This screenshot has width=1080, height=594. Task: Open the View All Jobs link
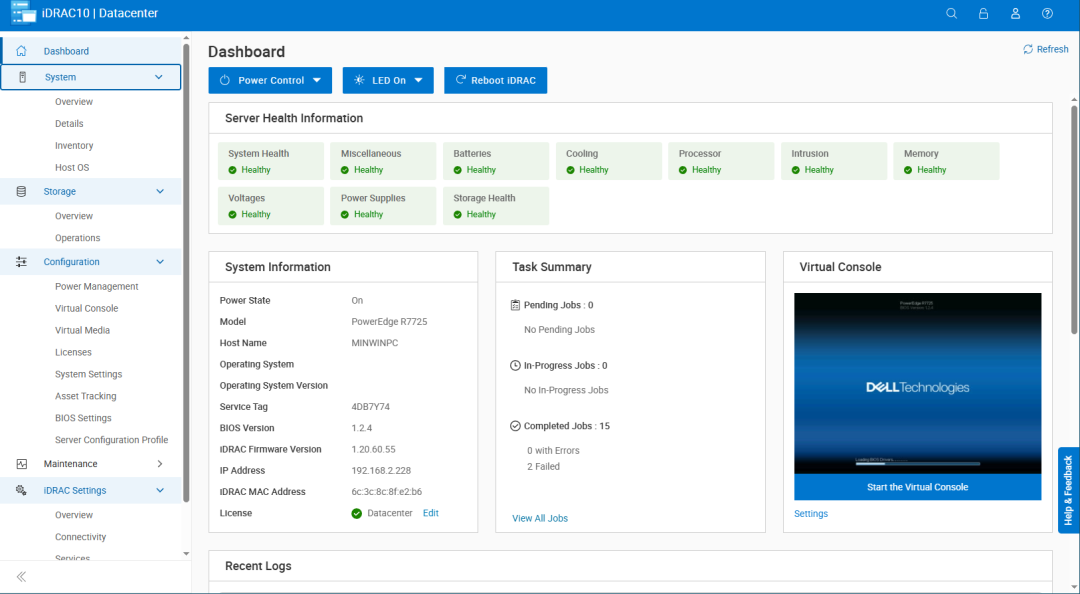pyautogui.click(x=540, y=518)
